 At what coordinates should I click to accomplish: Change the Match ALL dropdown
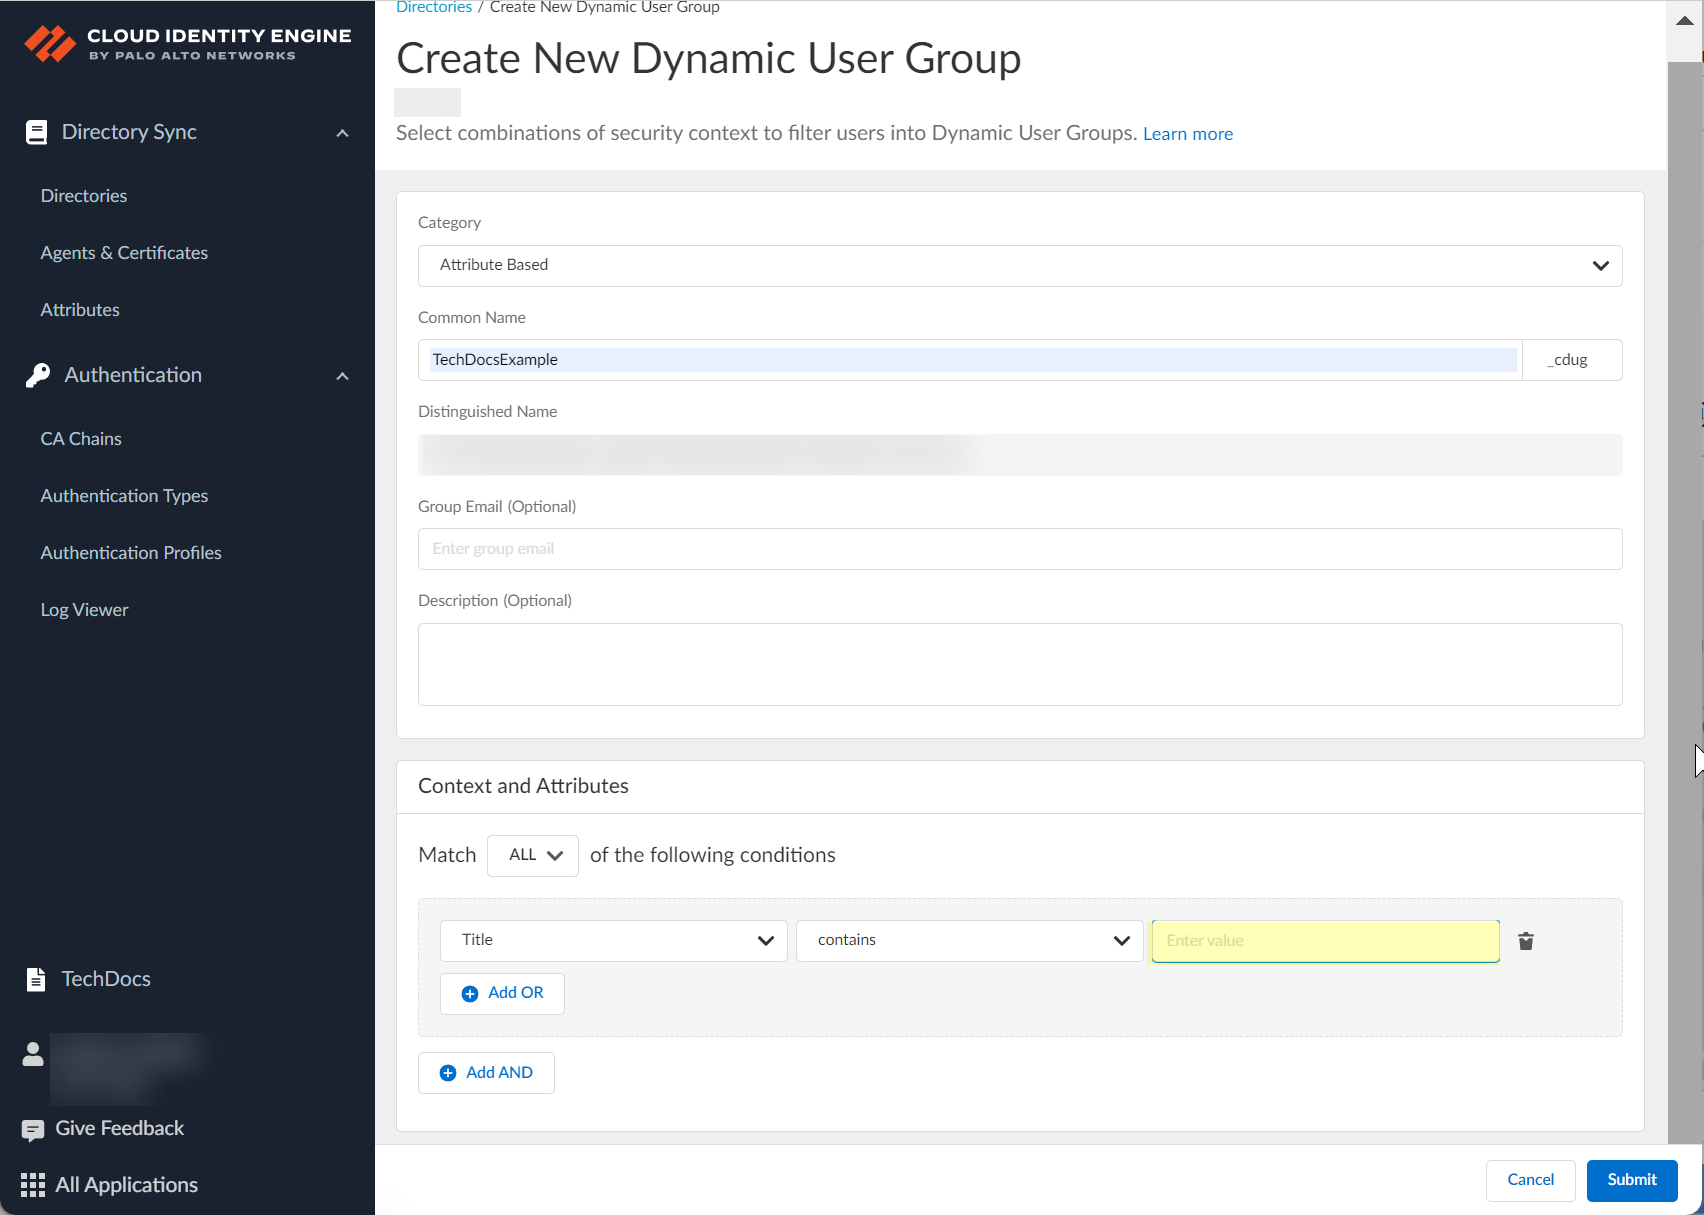(x=533, y=856)
